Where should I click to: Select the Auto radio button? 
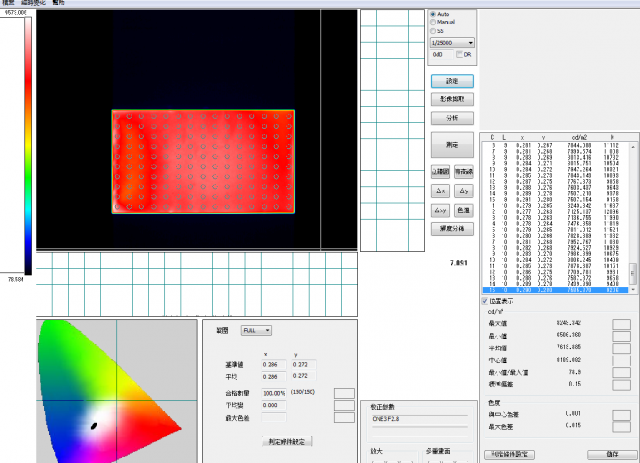coord(432,15)
